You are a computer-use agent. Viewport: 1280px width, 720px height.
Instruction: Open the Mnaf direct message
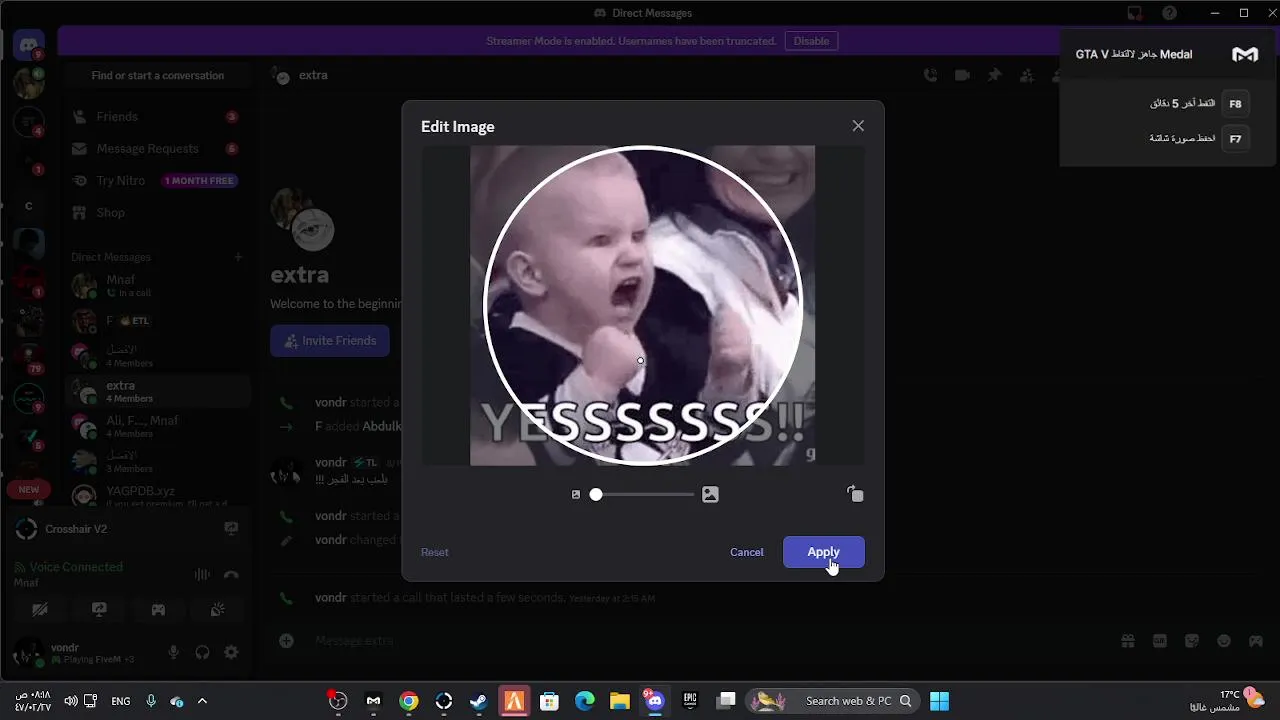[x=157, y=285]
